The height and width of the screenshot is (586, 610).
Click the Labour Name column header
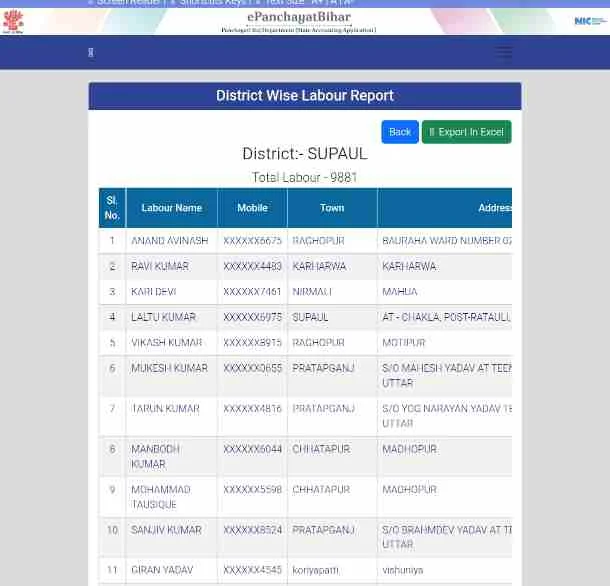point(171,208)
